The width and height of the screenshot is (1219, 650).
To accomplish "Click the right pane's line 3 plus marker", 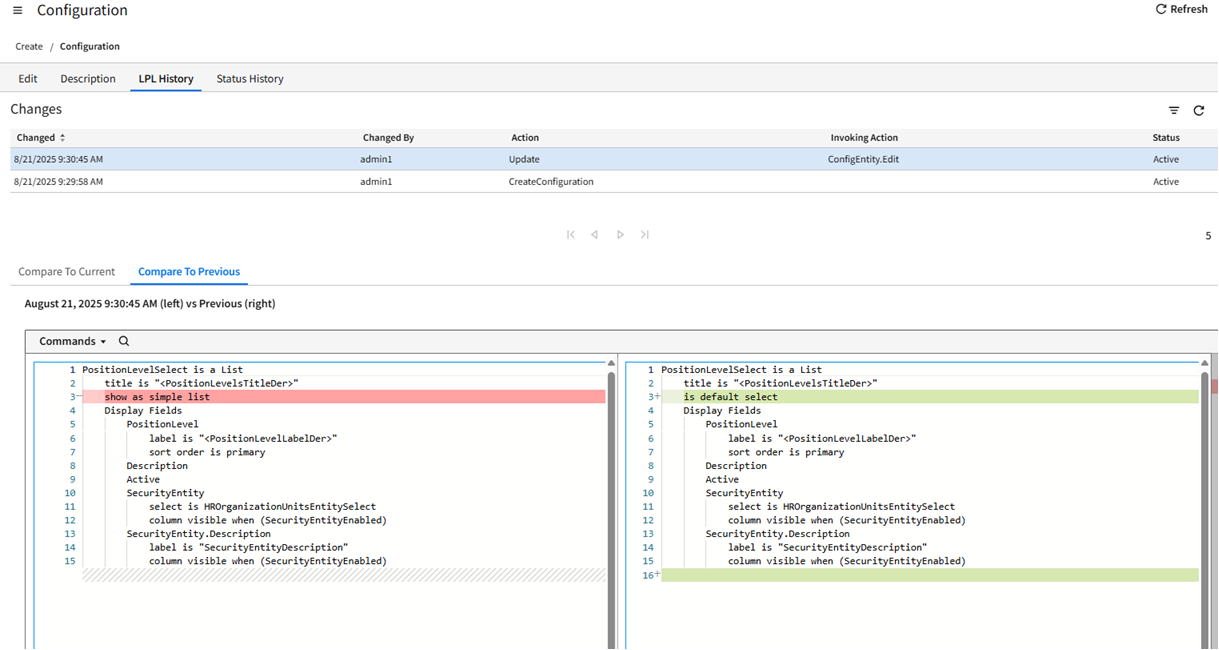I will click(x=655, y=397).
